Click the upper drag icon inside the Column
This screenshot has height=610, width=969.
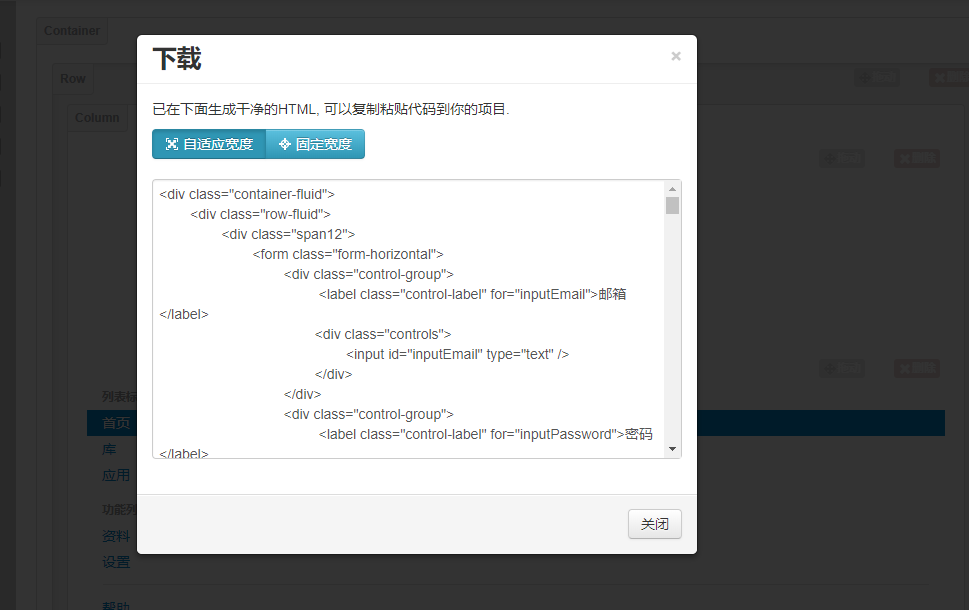point(841,157)
